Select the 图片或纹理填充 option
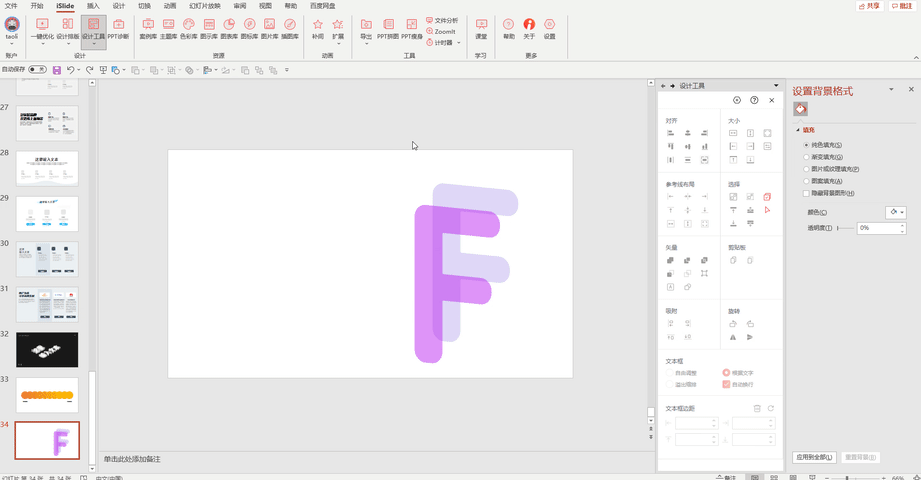 (831, 169)
